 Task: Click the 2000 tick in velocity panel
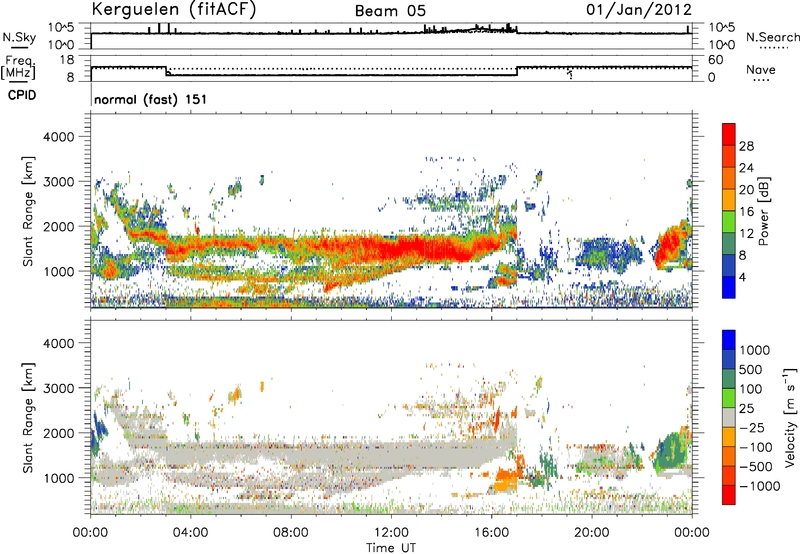[x=58, y=433]
